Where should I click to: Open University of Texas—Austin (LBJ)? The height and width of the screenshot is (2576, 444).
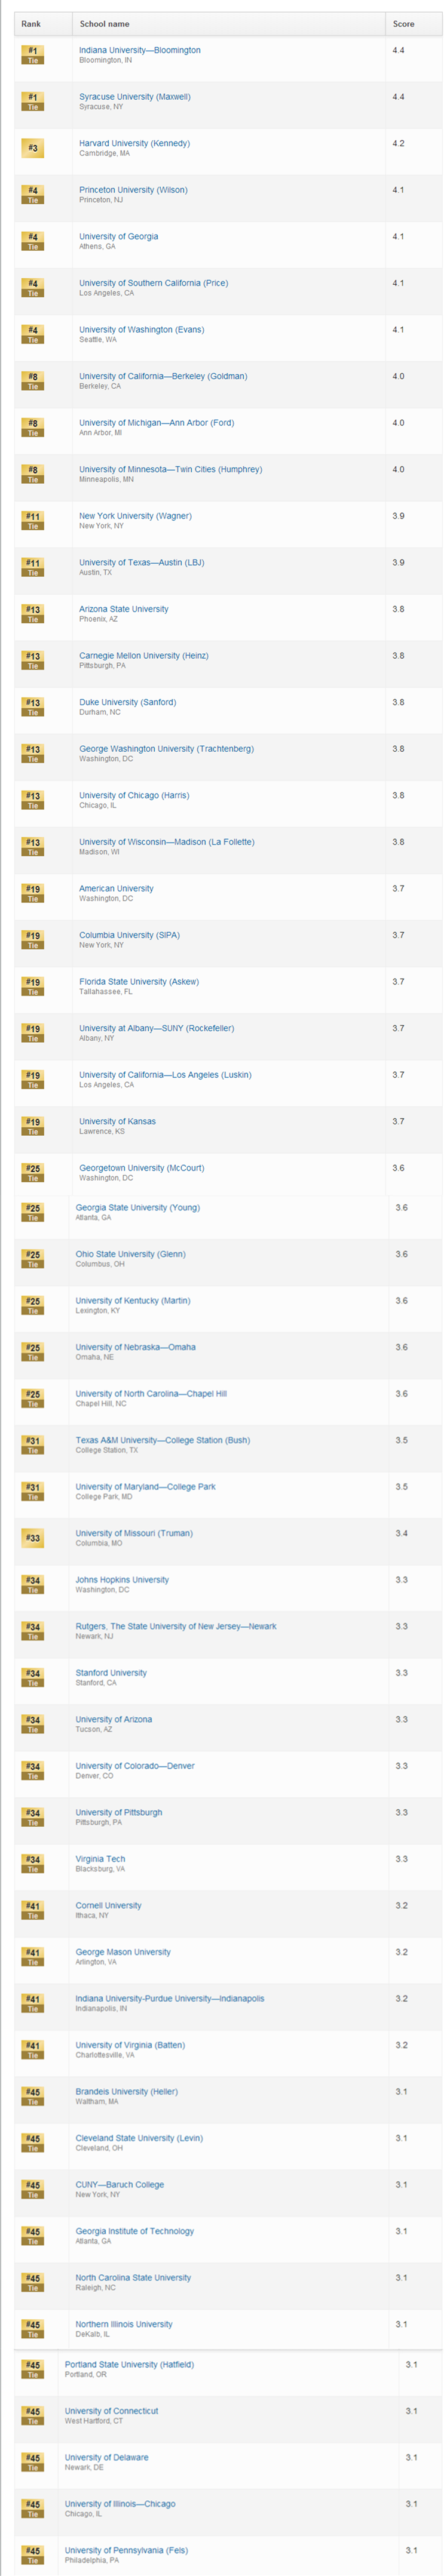pyautogui.click(x=142, y=562)
